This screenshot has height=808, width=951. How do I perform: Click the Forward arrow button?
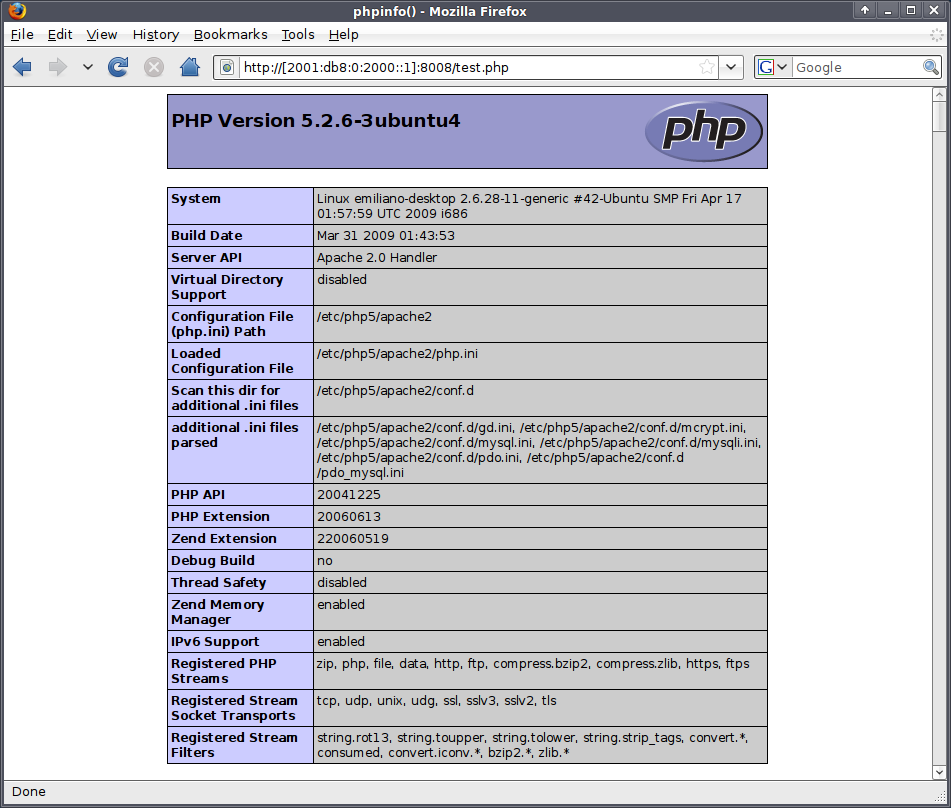[58, 67]
